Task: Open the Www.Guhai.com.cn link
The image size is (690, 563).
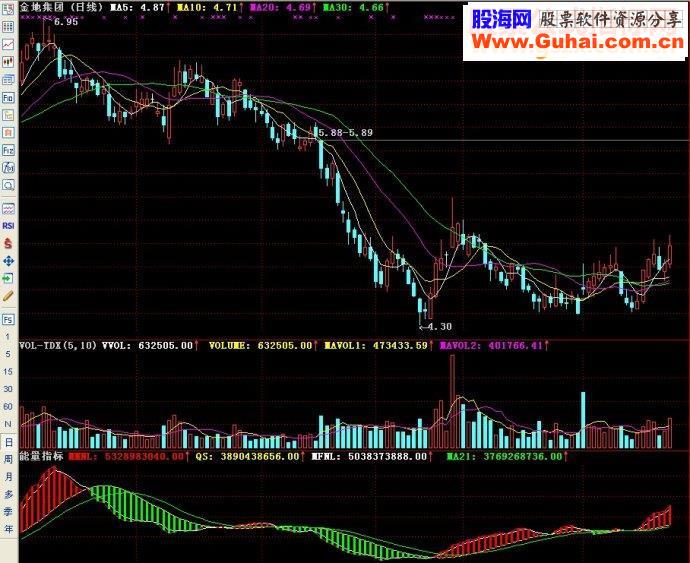Action: pyautogui.click(x=578, y=42)
